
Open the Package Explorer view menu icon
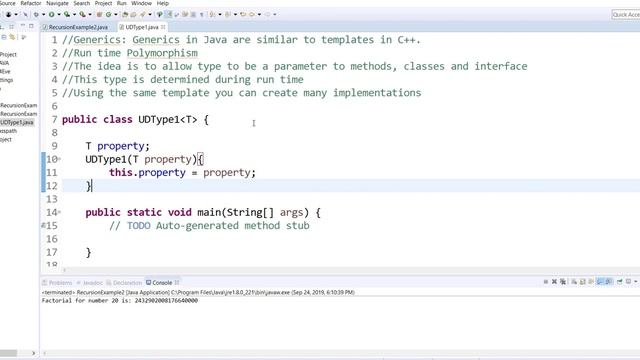pos(24,37)
